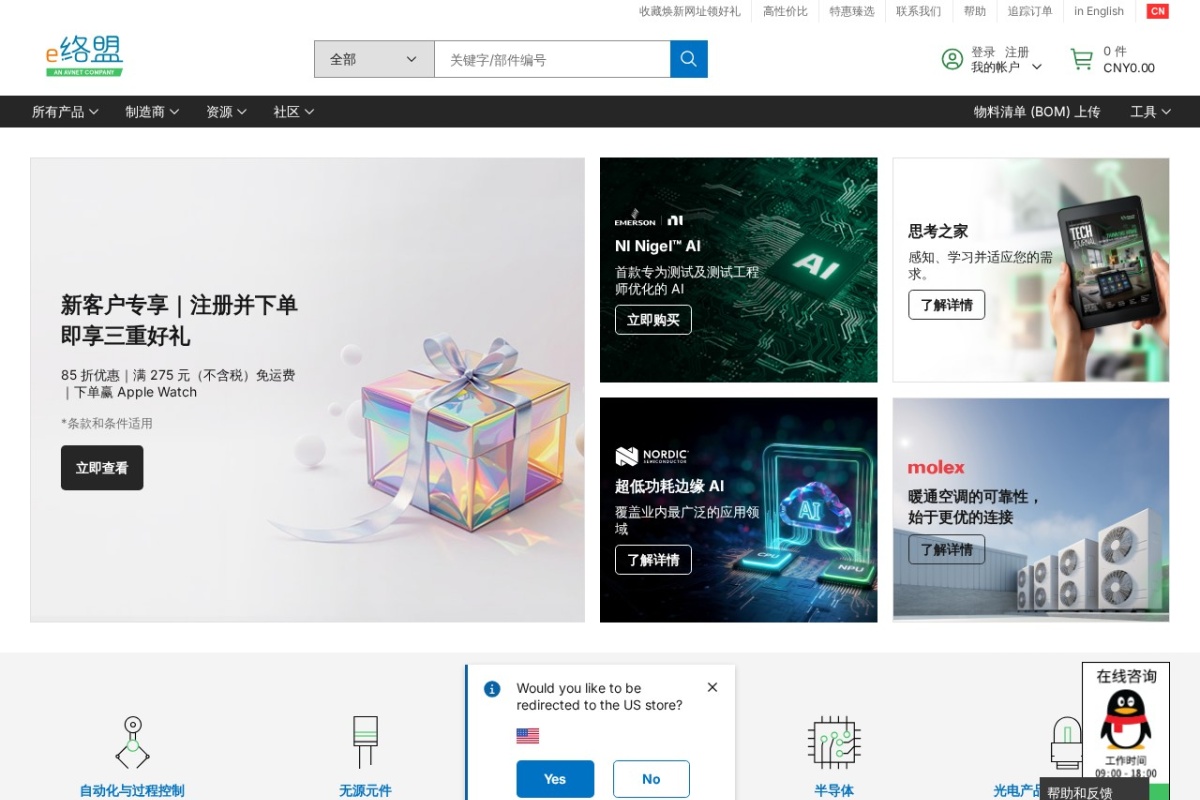Click 立即查看 on new customer banner
This screenshot has height=800, width=1200.
102,468
